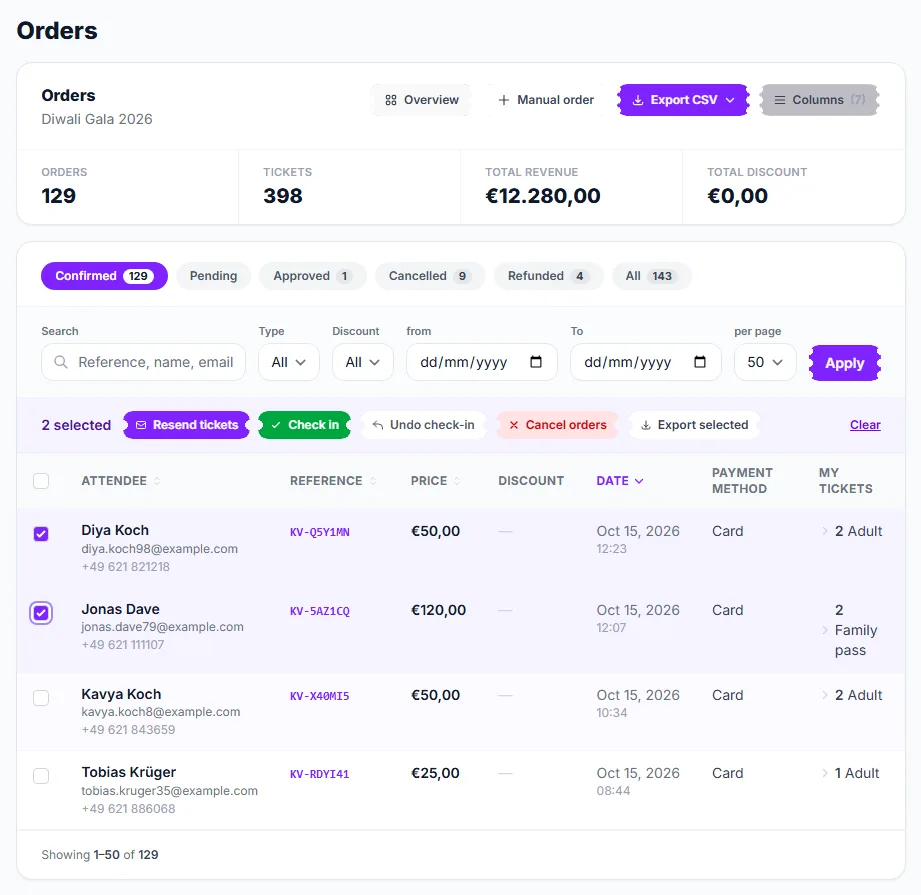Click the plus icon on Manual order
Image resolution: width=921 pixels, height=895 pixels.
tap(503, 100)
